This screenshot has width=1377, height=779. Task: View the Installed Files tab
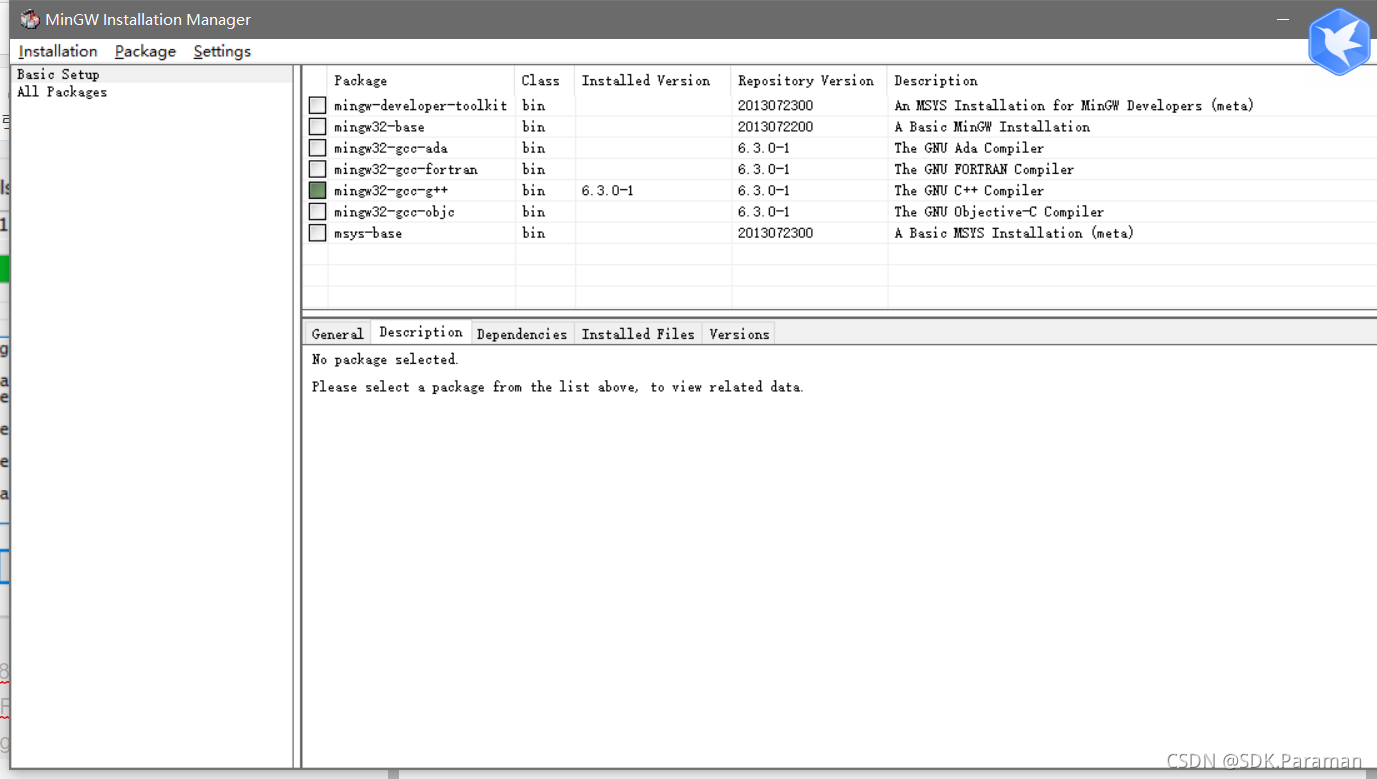point(638,334)
